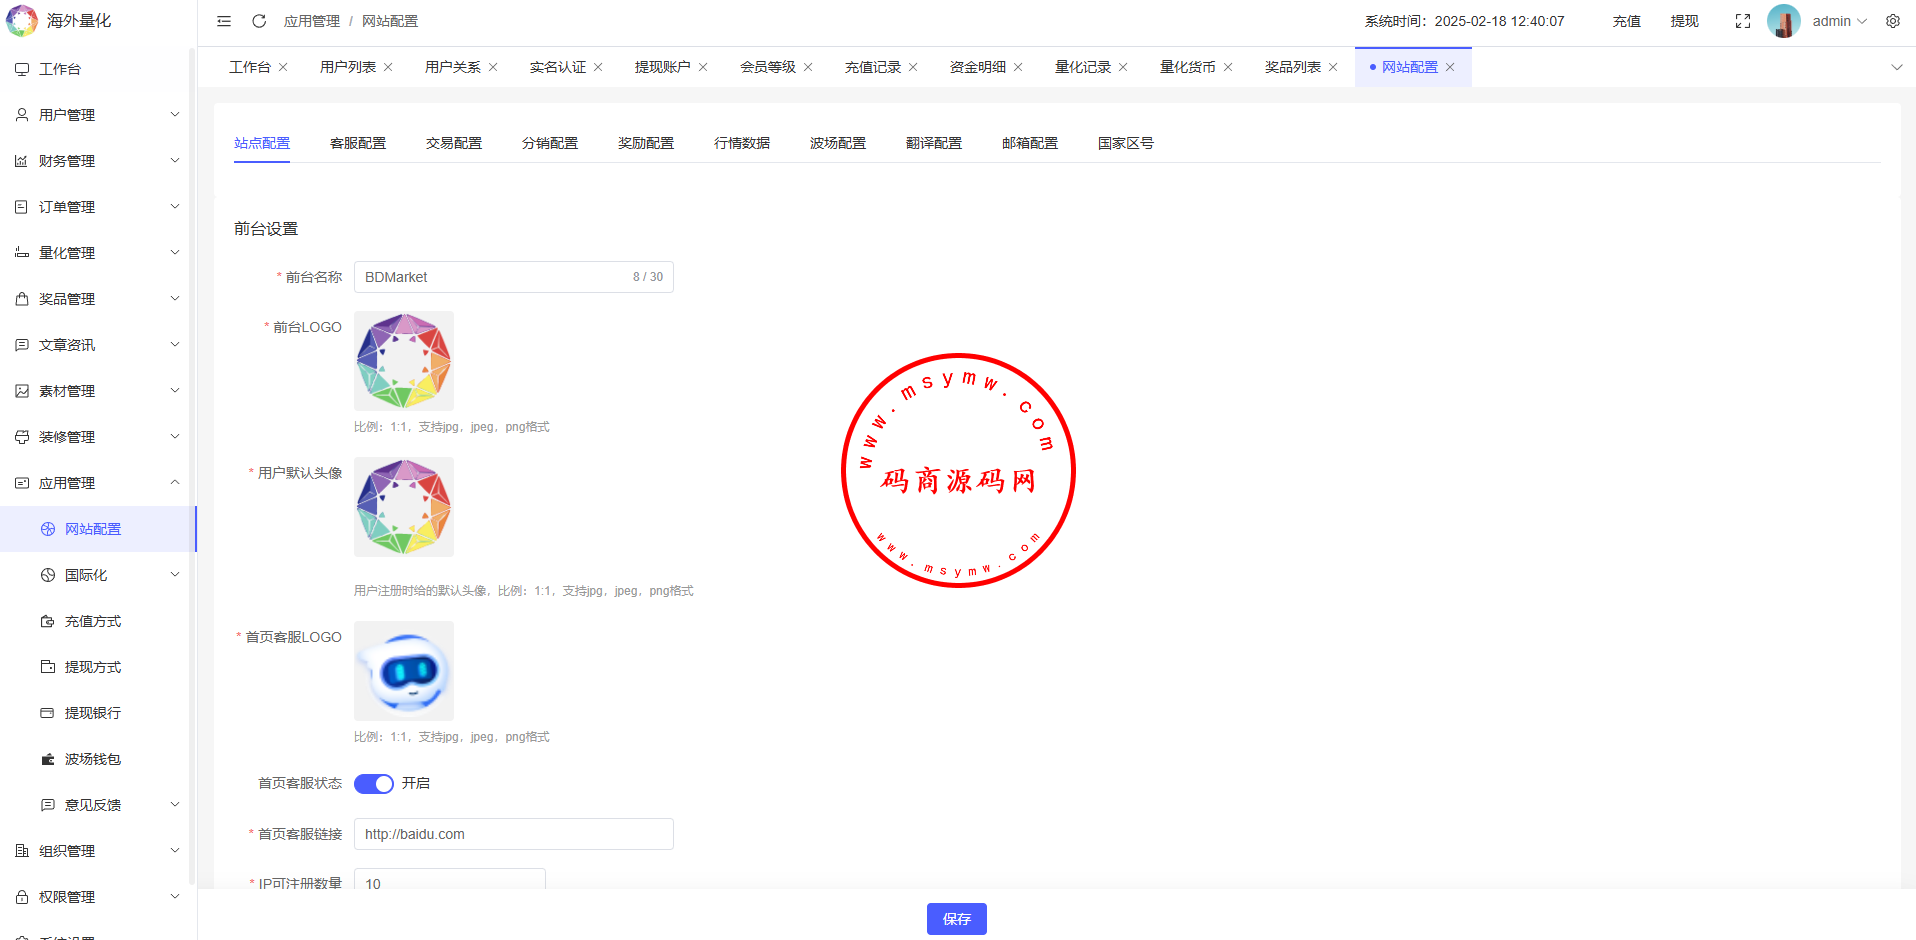Click the 提现银行 card icon

pyautogui.click(x=48, y=713)
